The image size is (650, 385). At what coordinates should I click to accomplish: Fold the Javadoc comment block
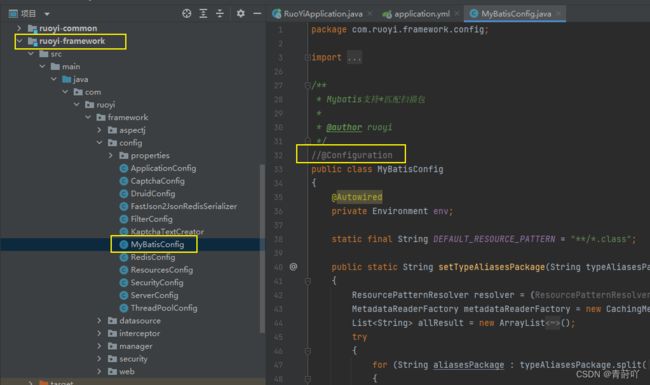click(308, 85)
